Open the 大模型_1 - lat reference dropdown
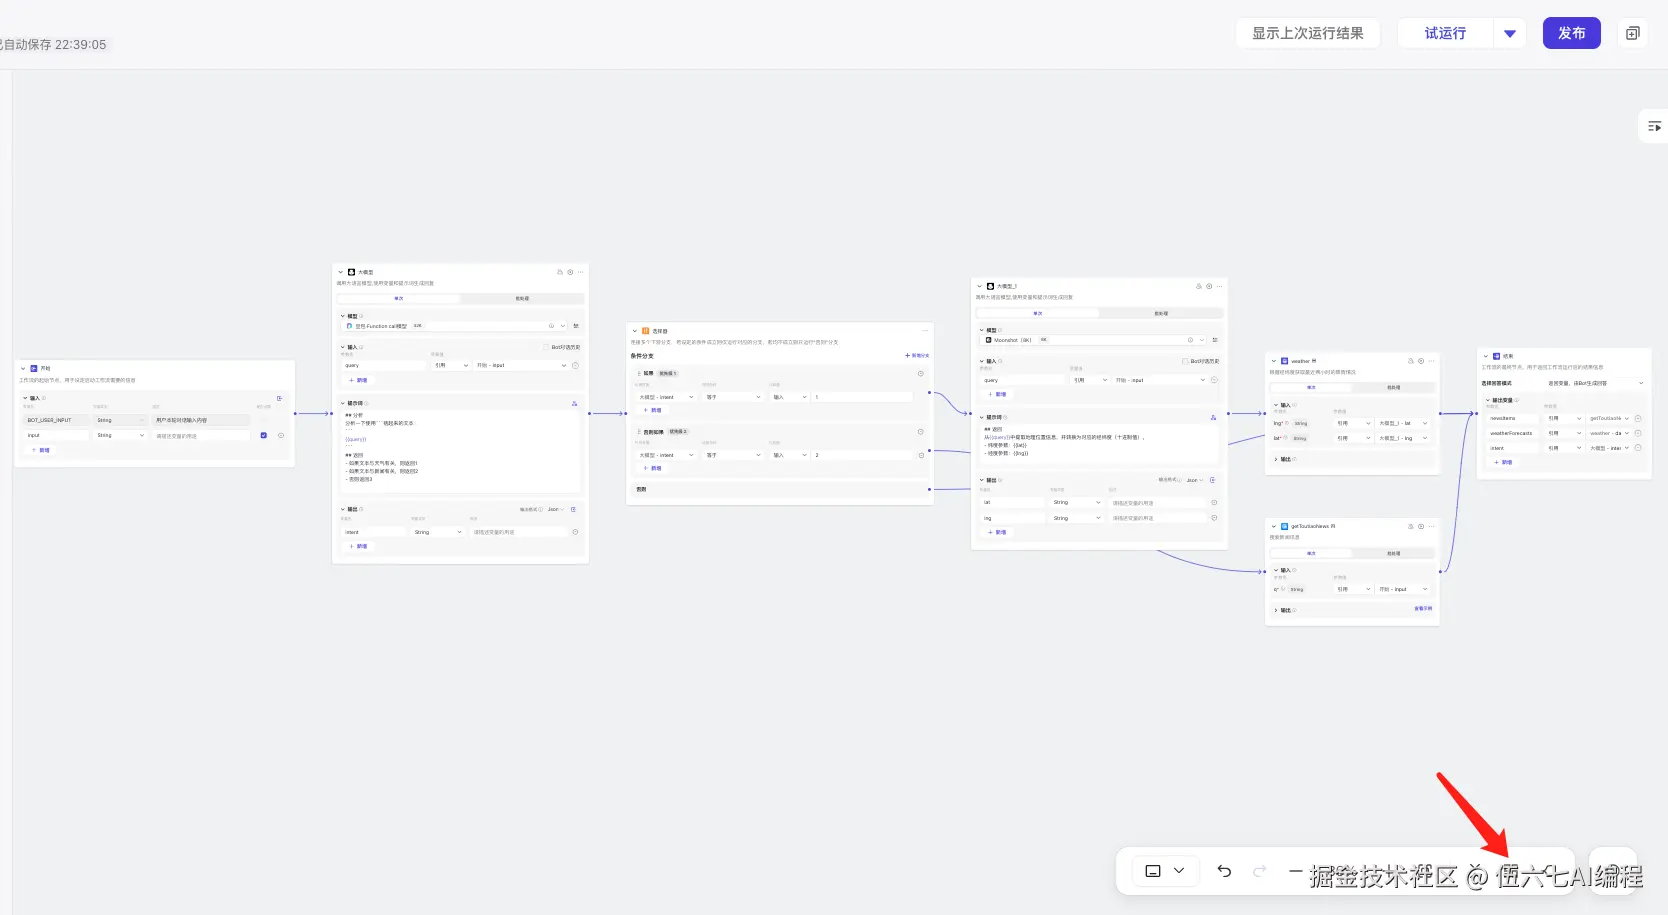This screenshot has height=915, width=1668. [1403, 423]
